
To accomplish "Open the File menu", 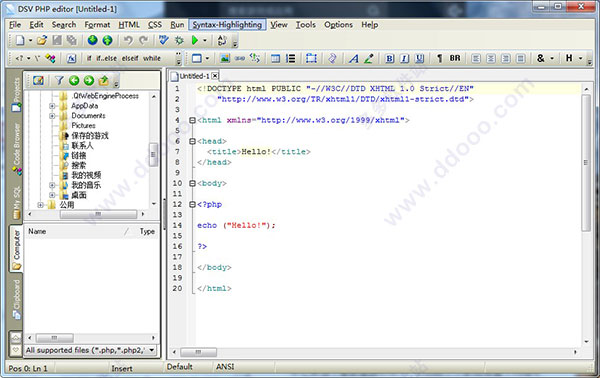I will (15, 25).
